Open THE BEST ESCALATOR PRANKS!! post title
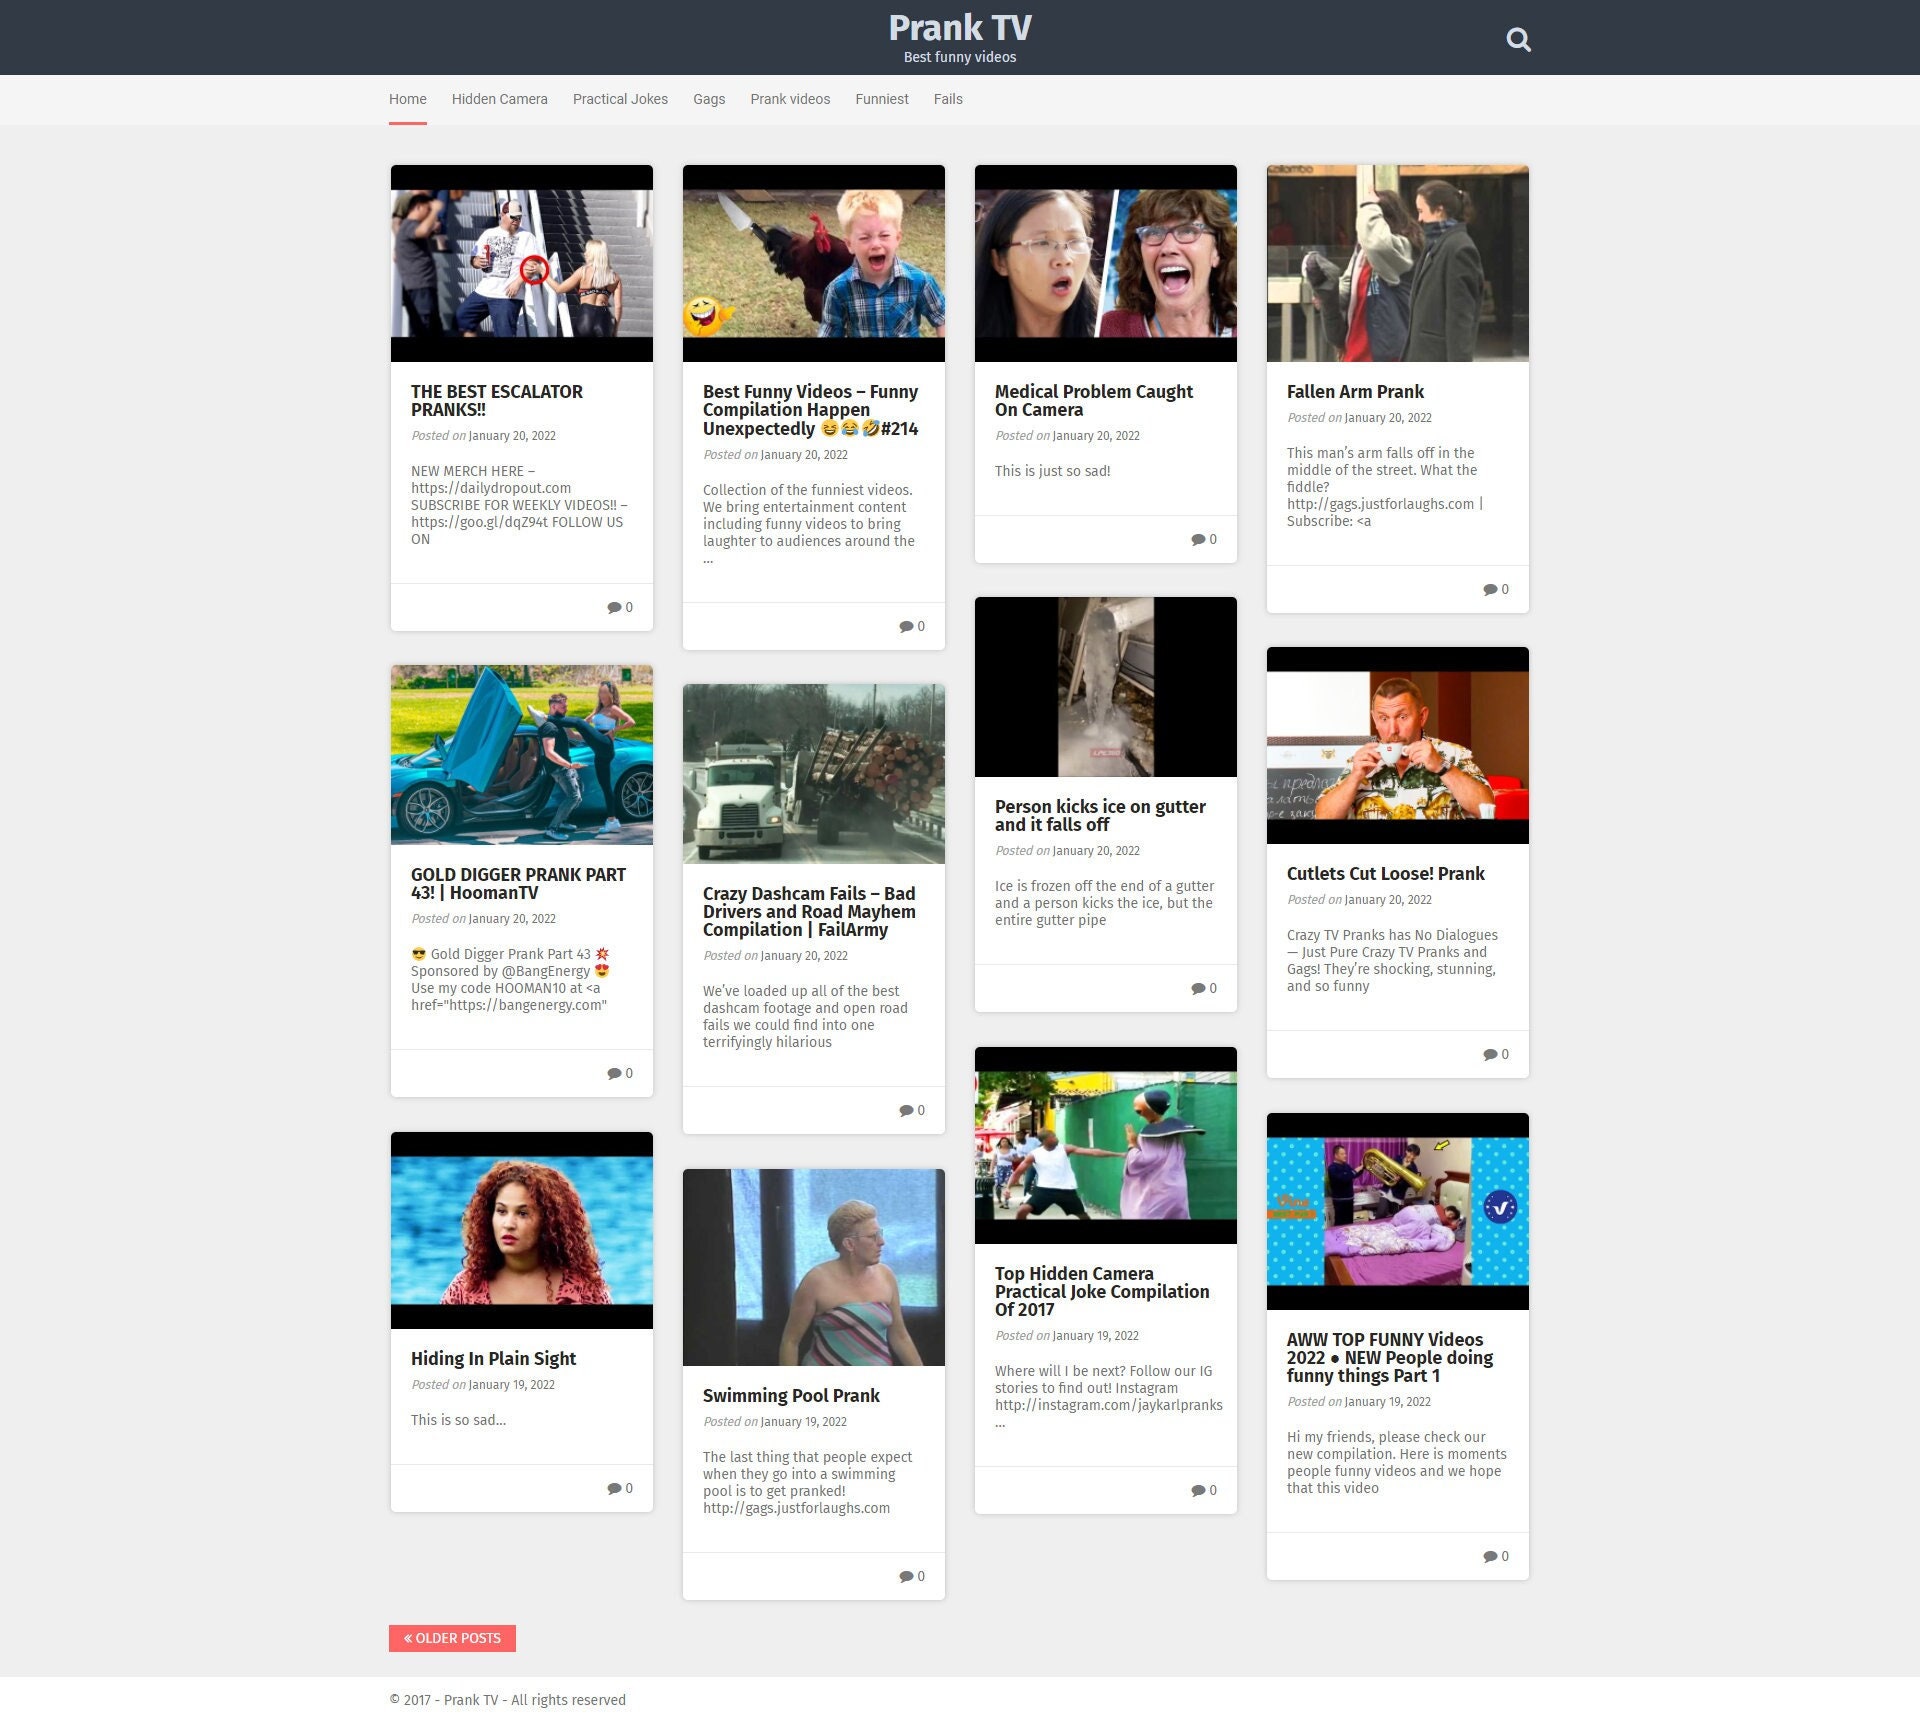 497,401
